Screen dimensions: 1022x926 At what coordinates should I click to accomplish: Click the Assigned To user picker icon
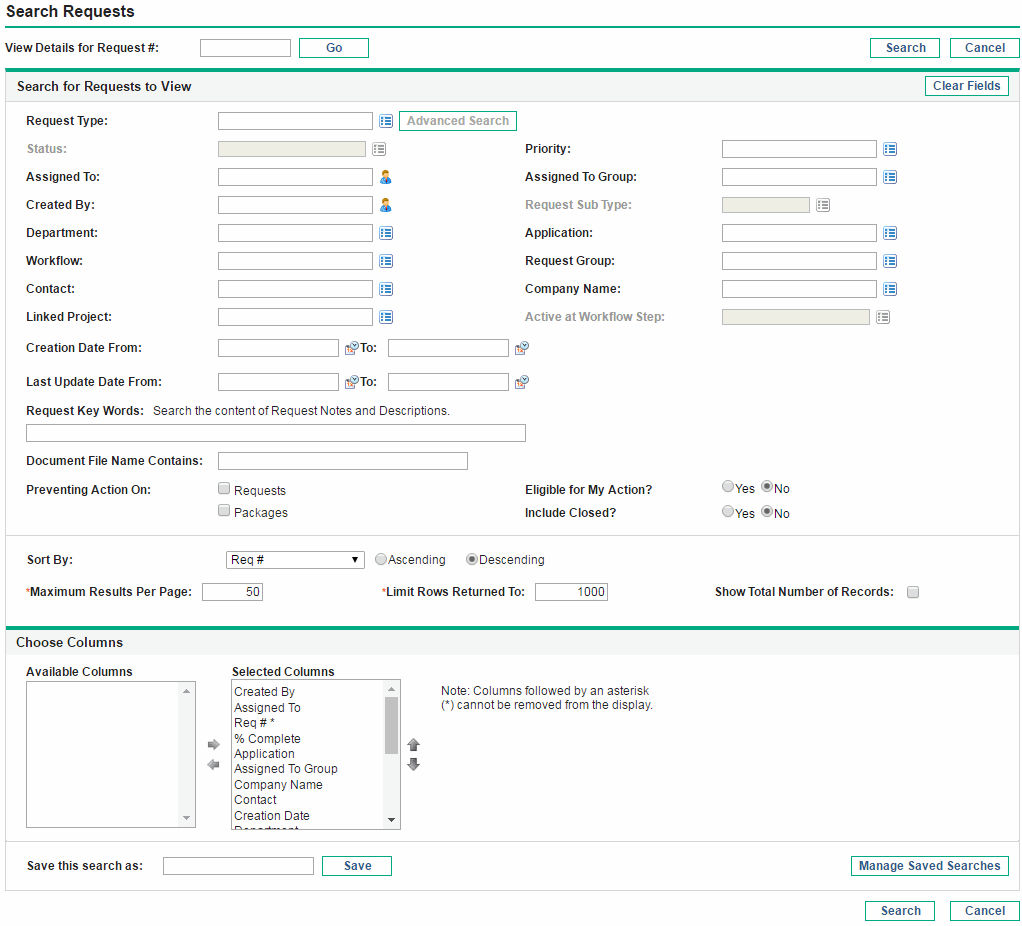click(x=386, y=176)
